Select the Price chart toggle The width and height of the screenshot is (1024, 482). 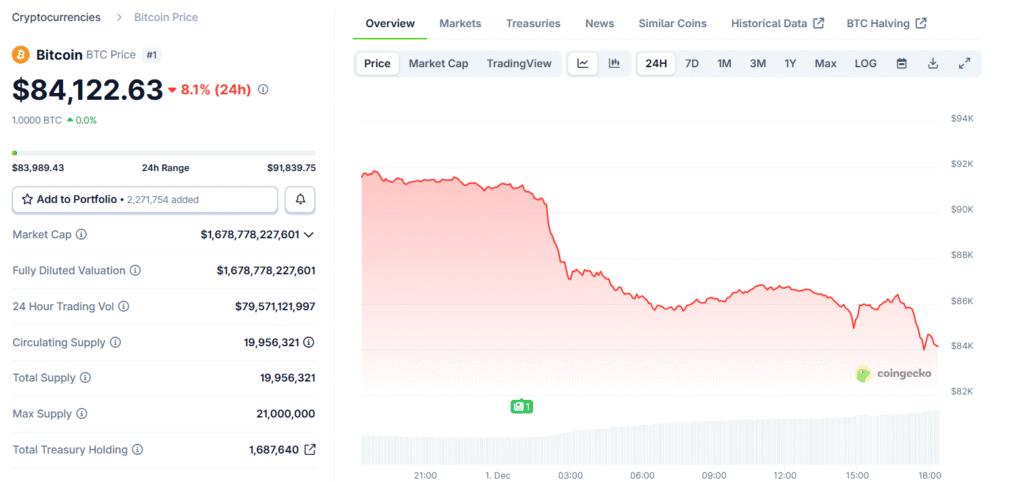[x=377, y=63]
